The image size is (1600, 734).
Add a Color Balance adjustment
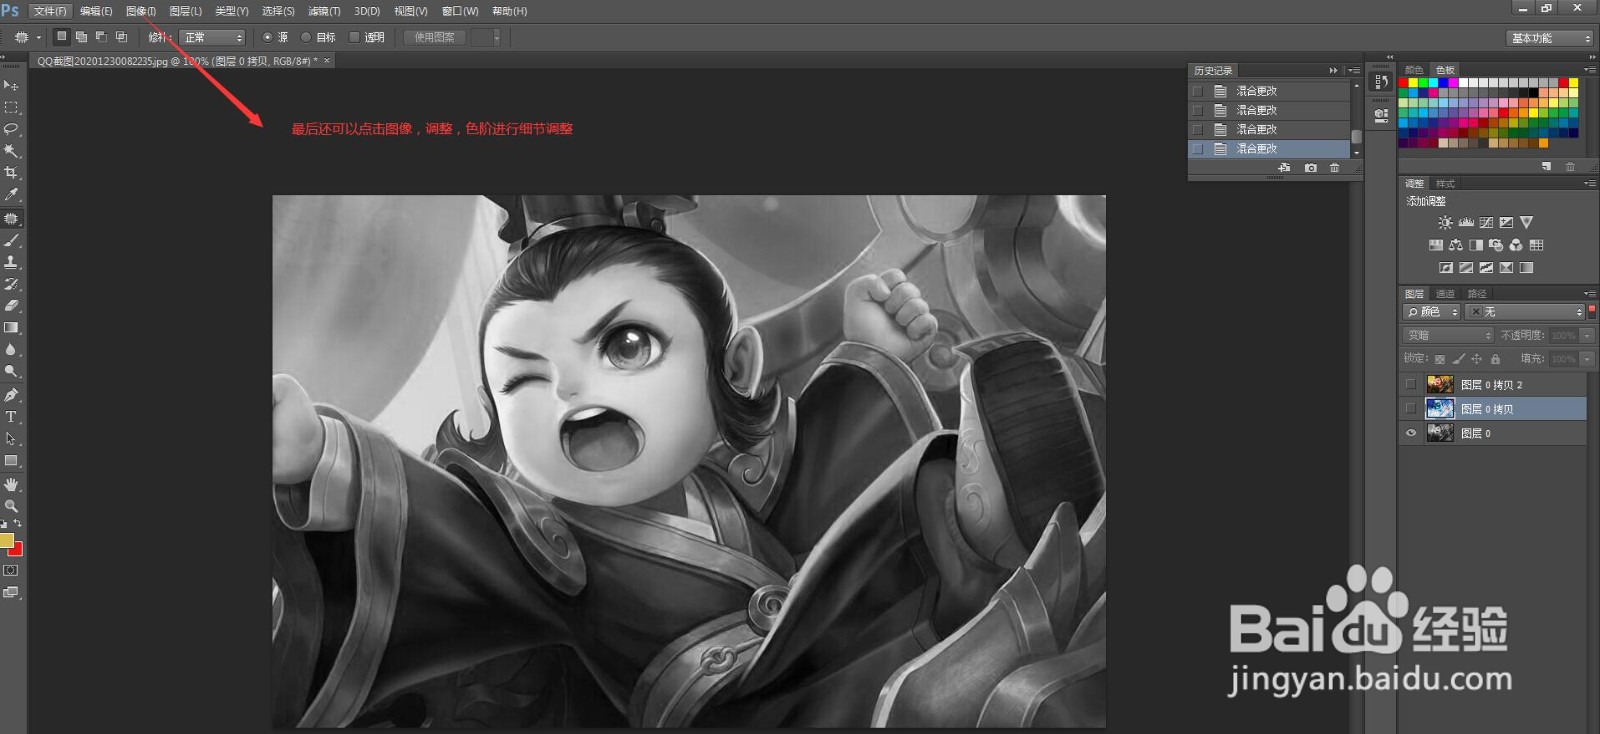pos(1456,245)
